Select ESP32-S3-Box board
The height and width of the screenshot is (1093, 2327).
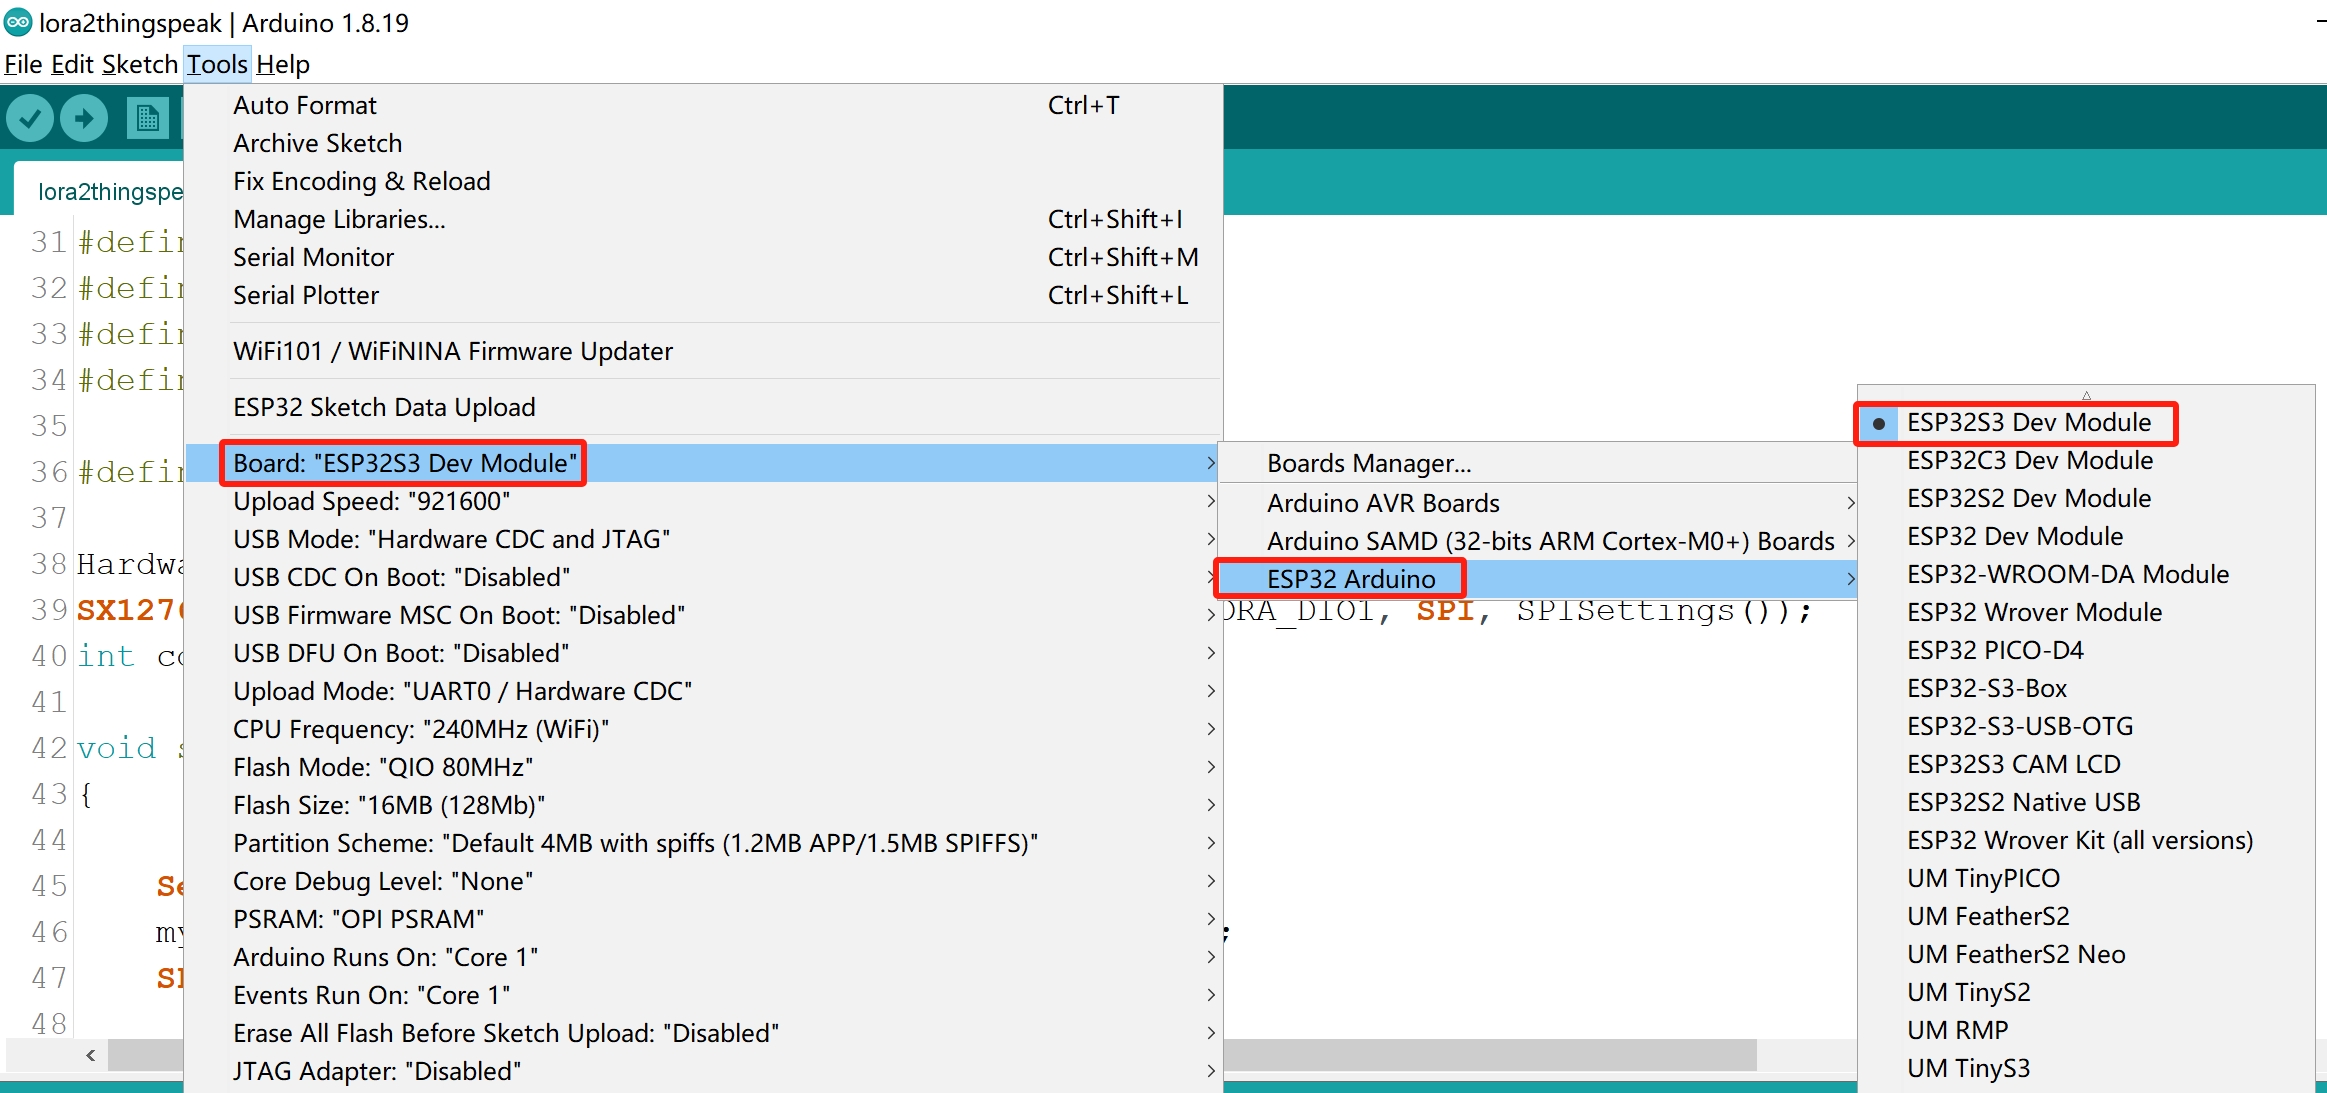(2086, 688)
